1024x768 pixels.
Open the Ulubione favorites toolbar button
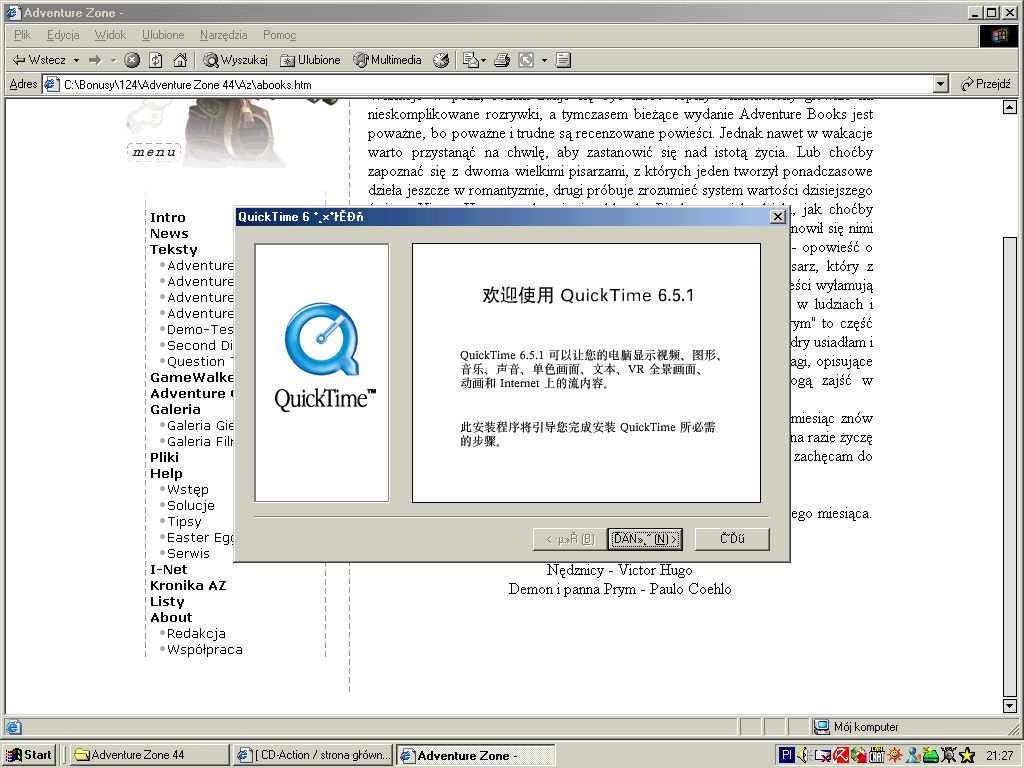[x=311, y=60]
